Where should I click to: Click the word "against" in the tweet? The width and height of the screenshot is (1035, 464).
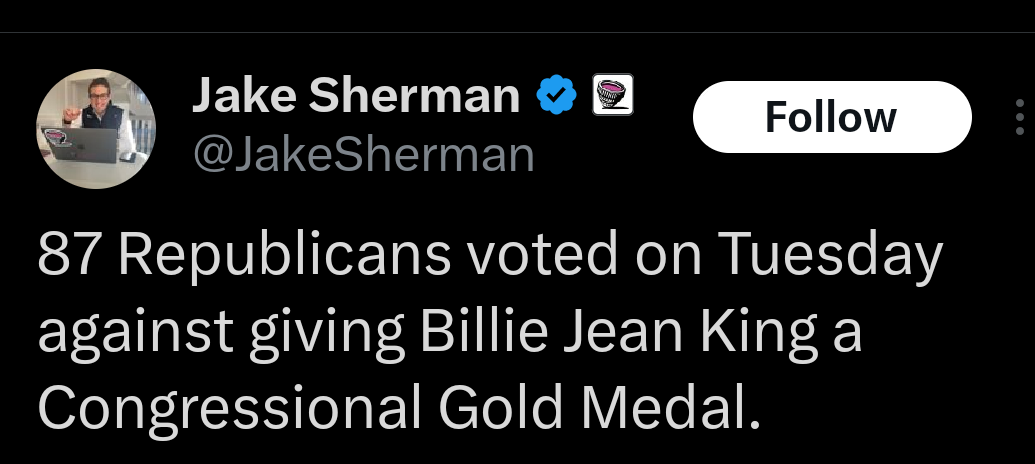point(135,330)
